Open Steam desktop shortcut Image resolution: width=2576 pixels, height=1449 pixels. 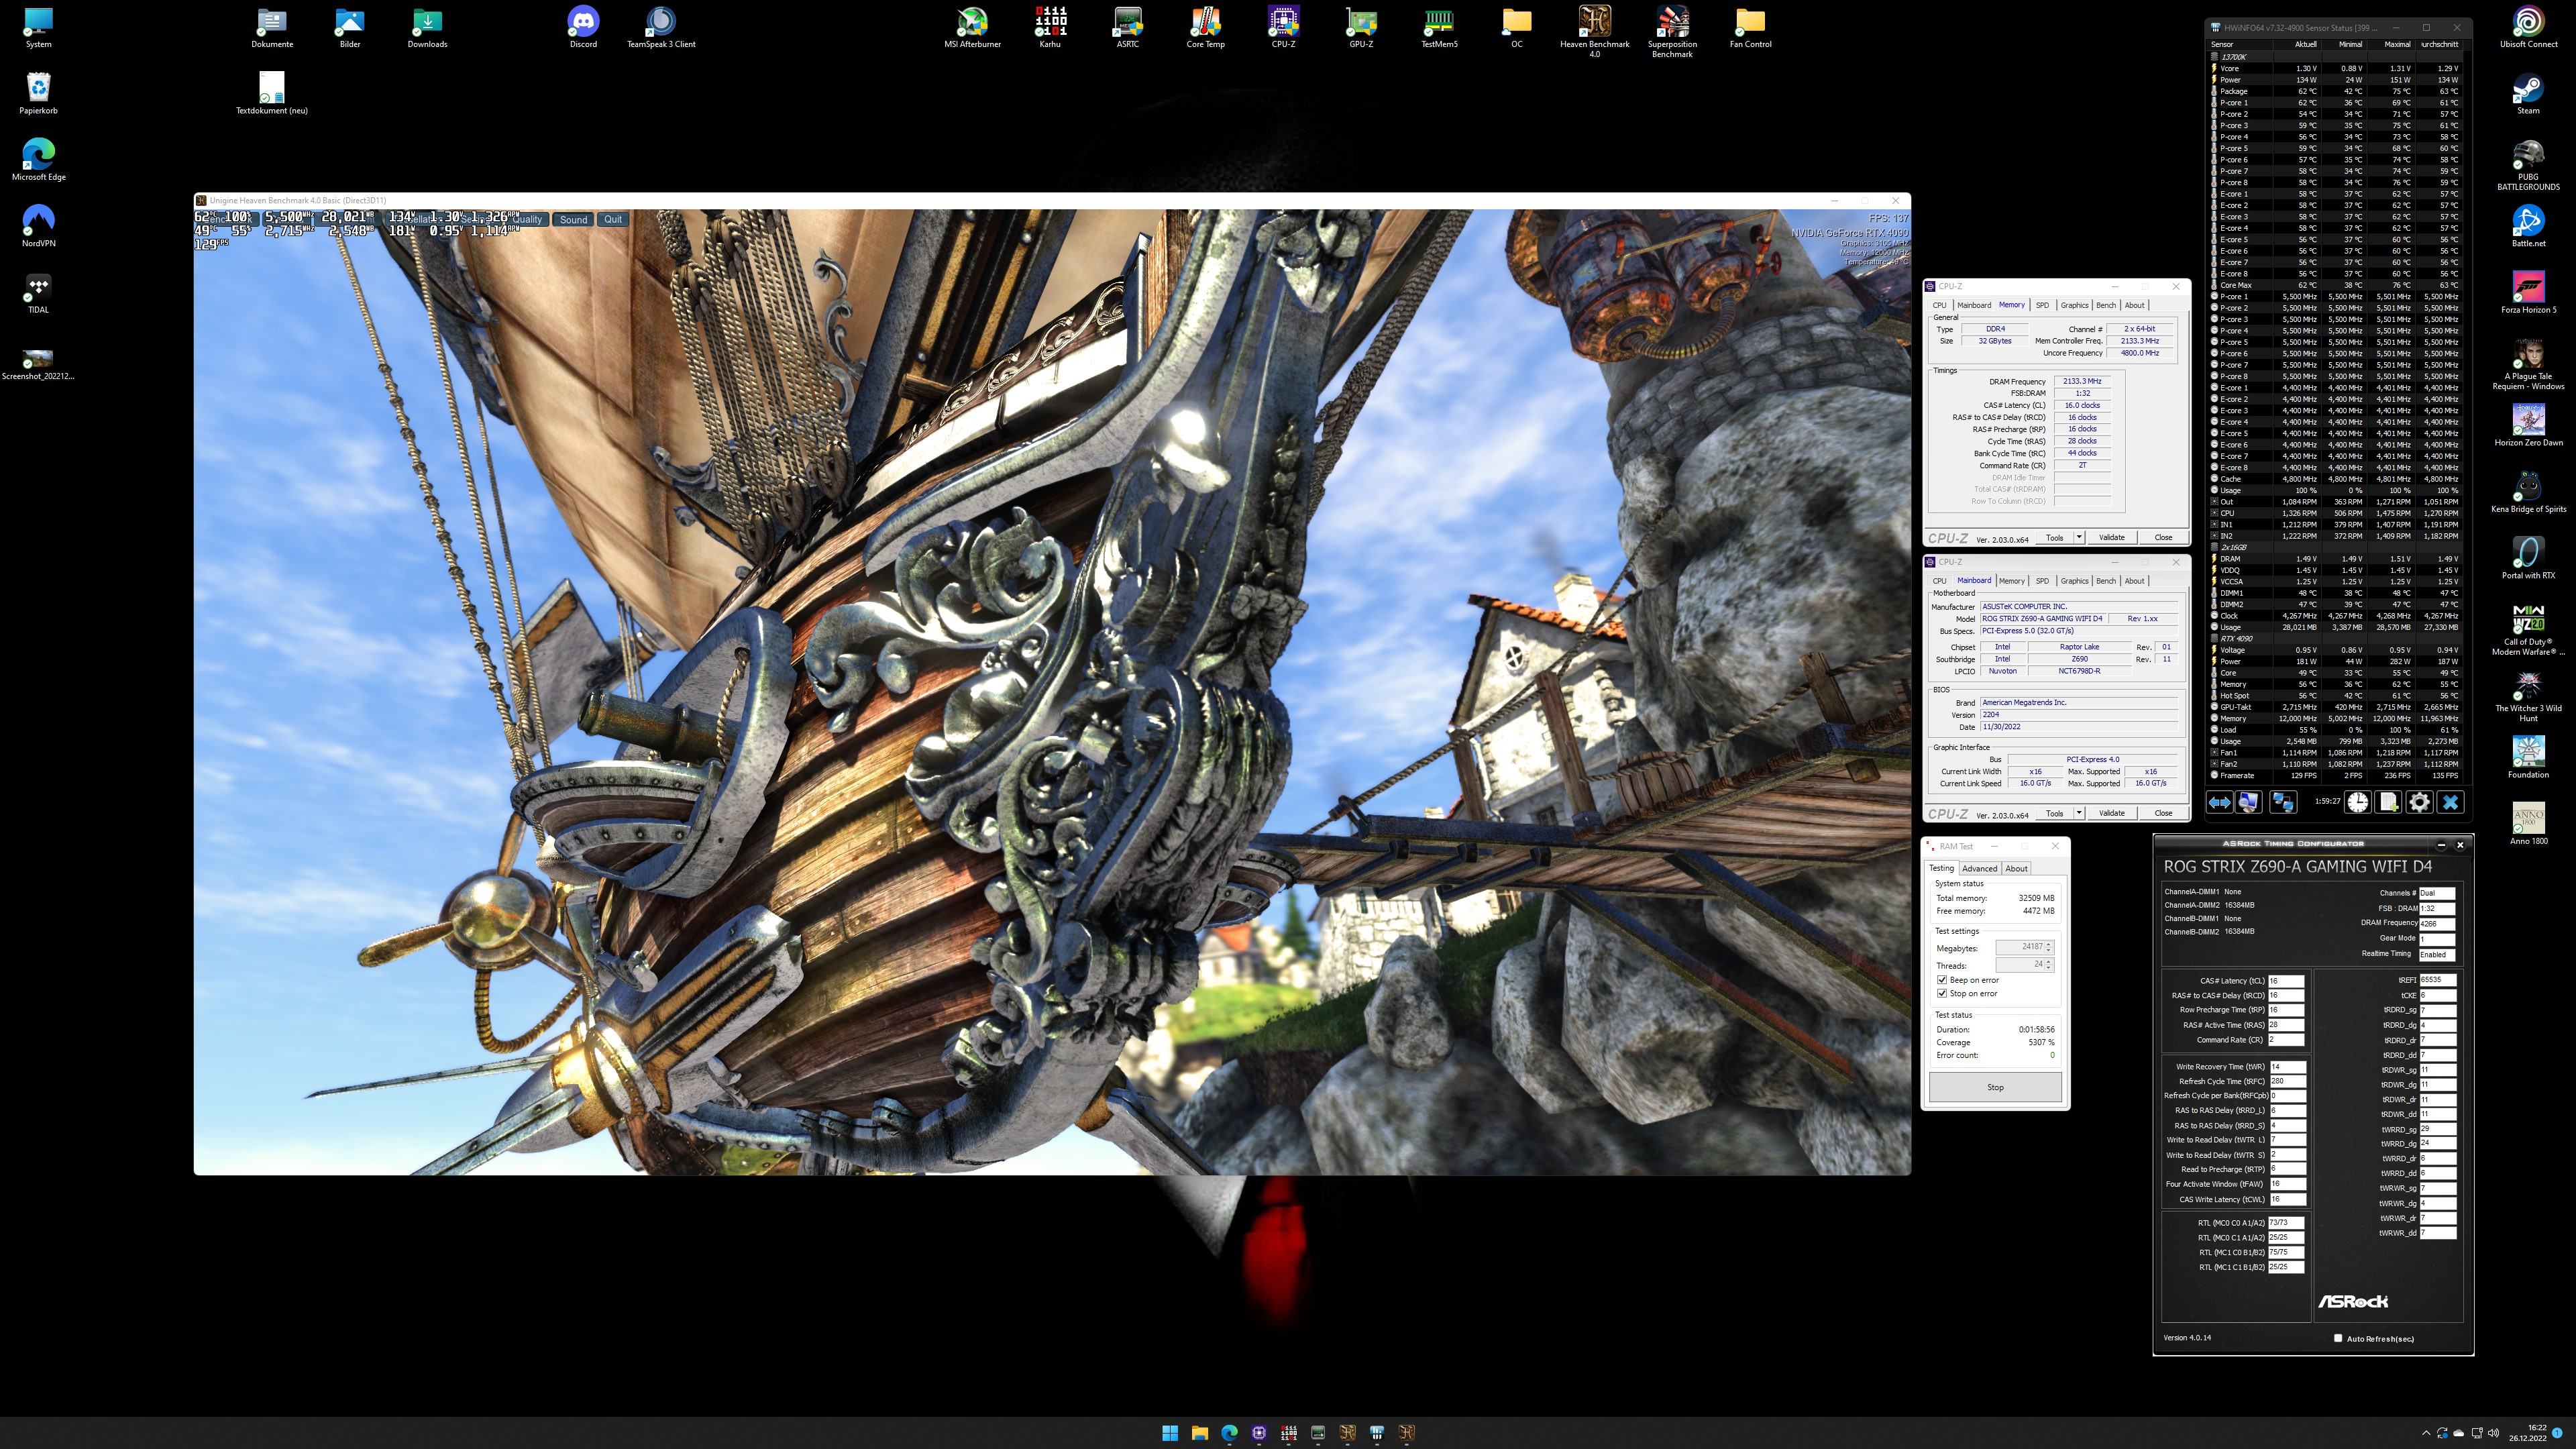pyautogui.click(x=2528, y=94)
